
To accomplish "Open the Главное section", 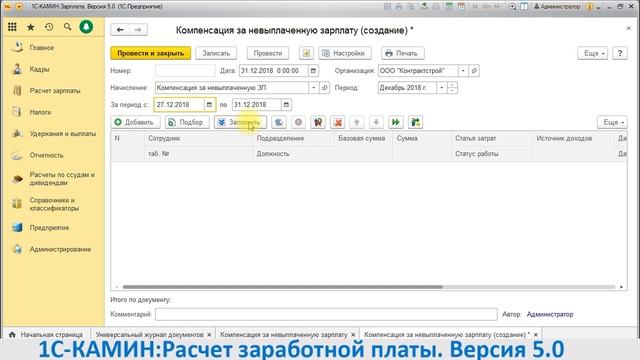I will (42, 48).
